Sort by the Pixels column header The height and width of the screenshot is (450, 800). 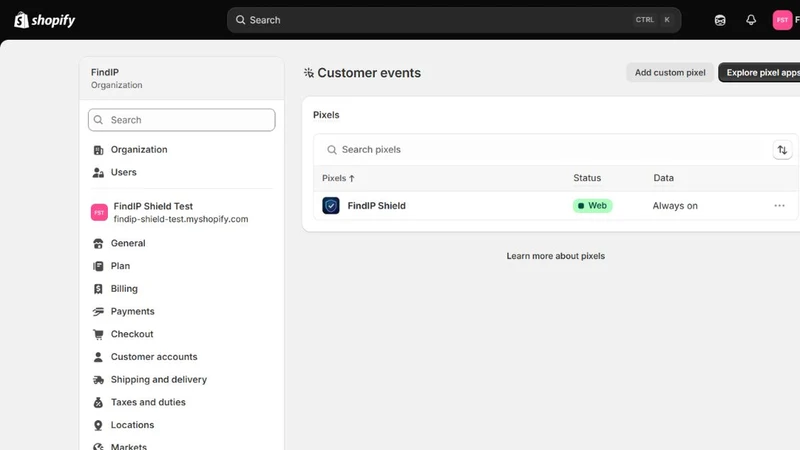coord(338,178)
